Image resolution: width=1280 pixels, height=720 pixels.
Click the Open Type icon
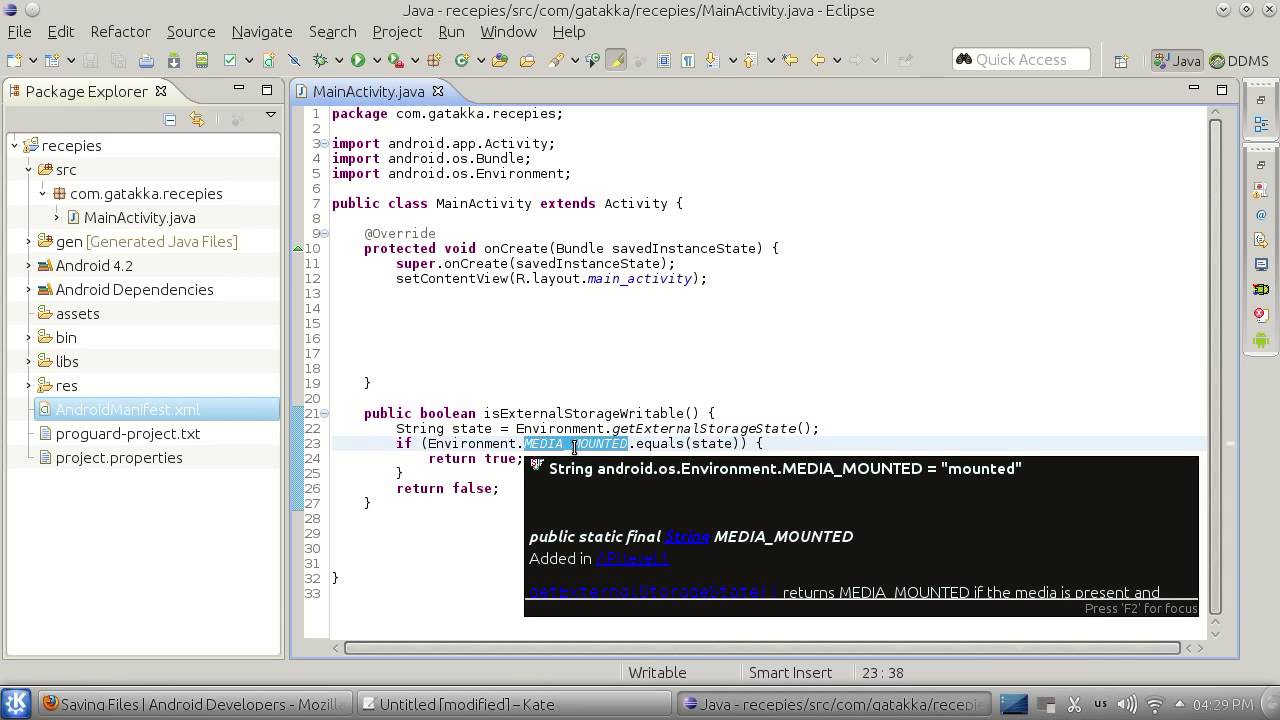pyautogui.click(x=499, y=60)
